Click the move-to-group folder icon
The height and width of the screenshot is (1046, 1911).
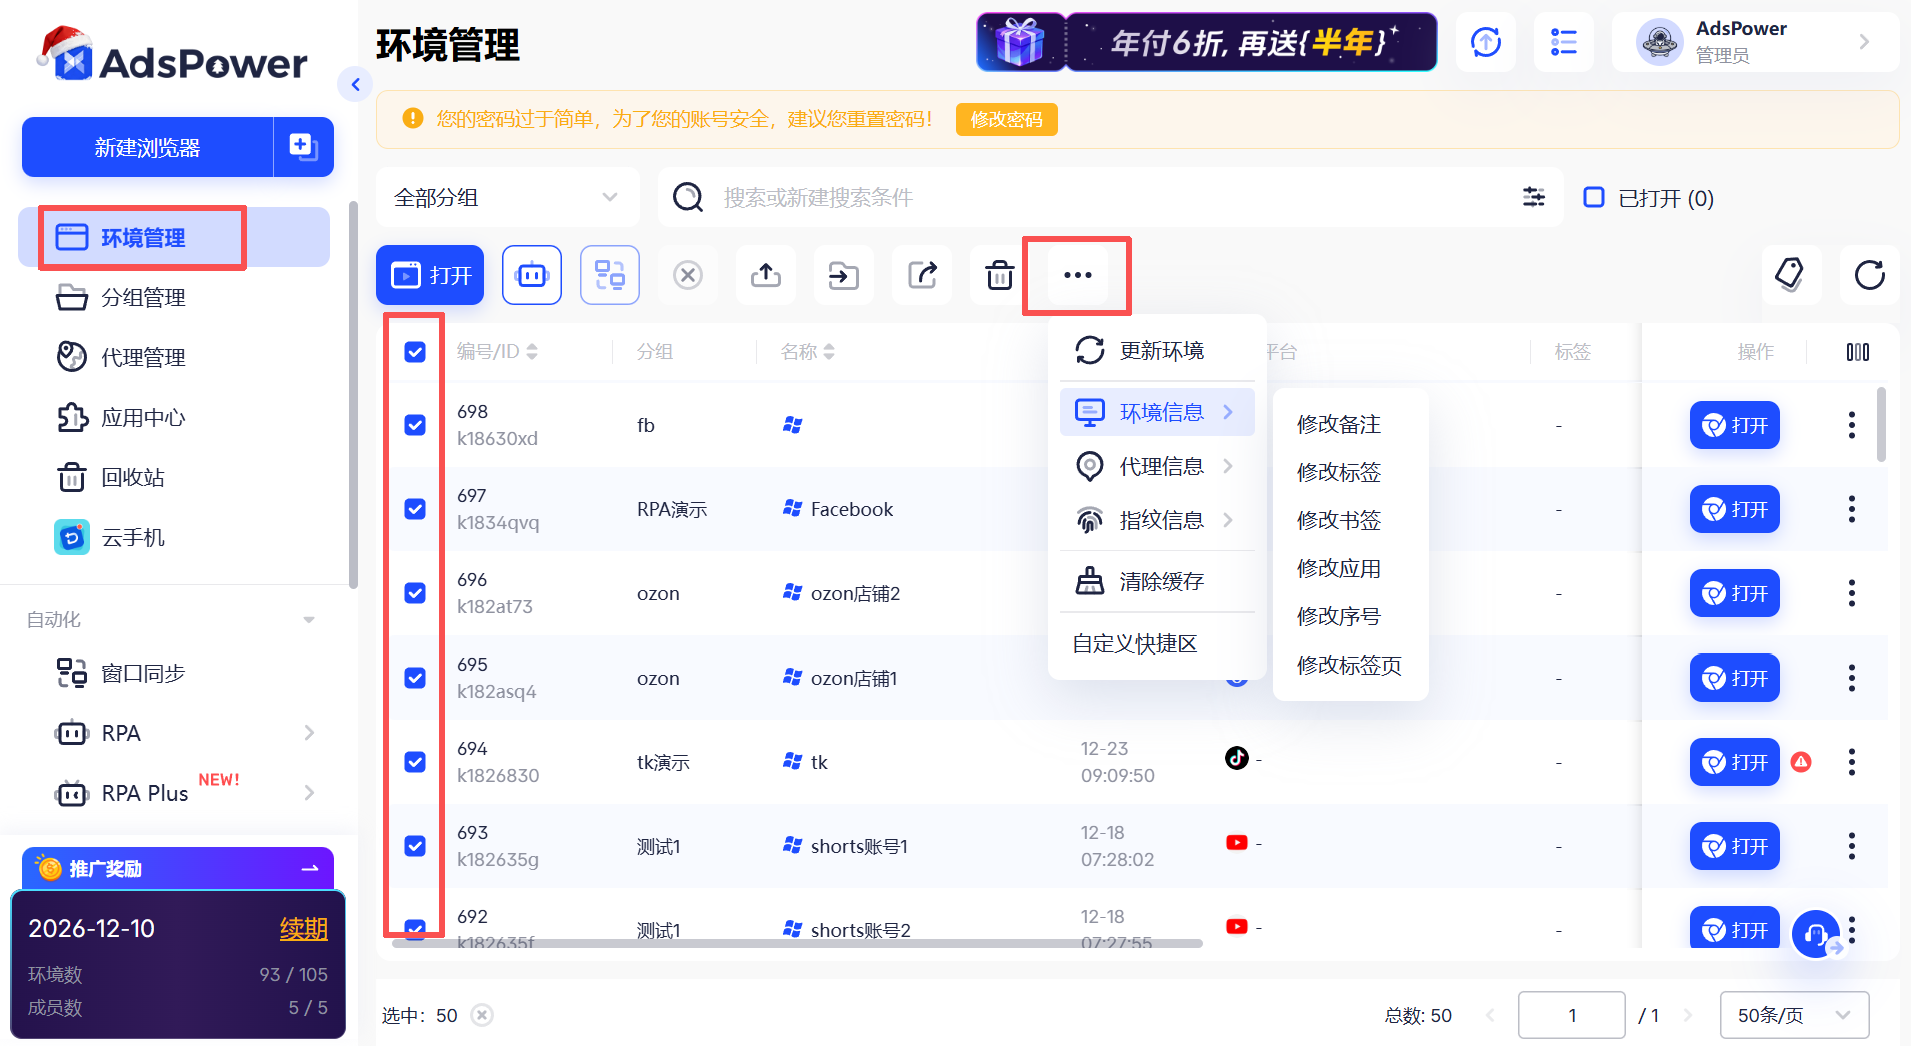point(843,275)
